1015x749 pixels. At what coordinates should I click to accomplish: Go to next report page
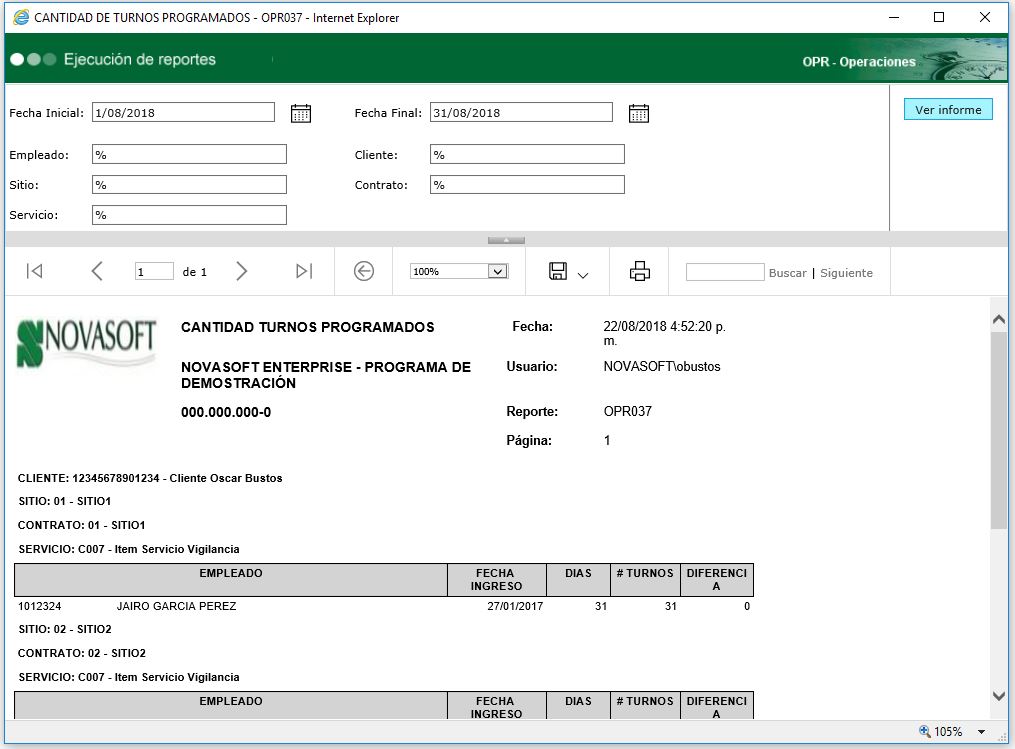pos(241,271)
